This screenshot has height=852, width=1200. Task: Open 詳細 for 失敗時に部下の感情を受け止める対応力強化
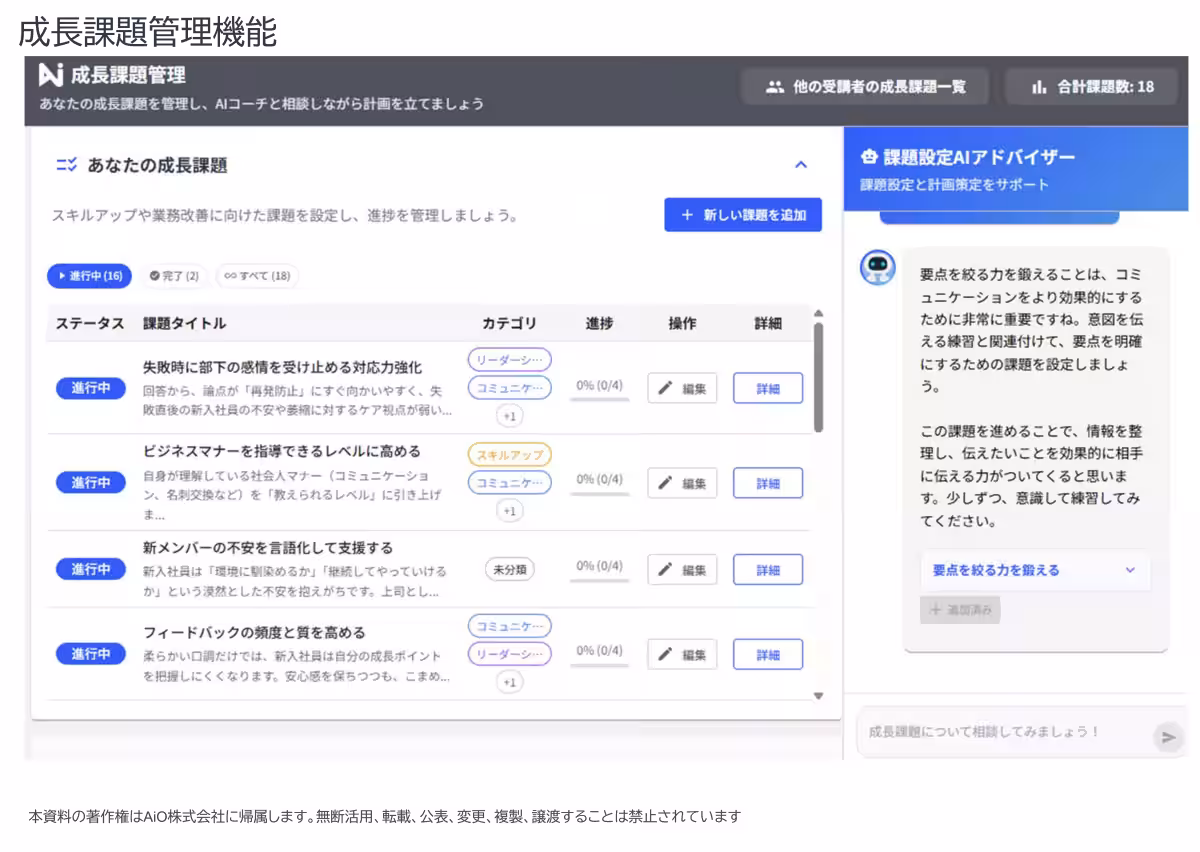pos(768,388)
